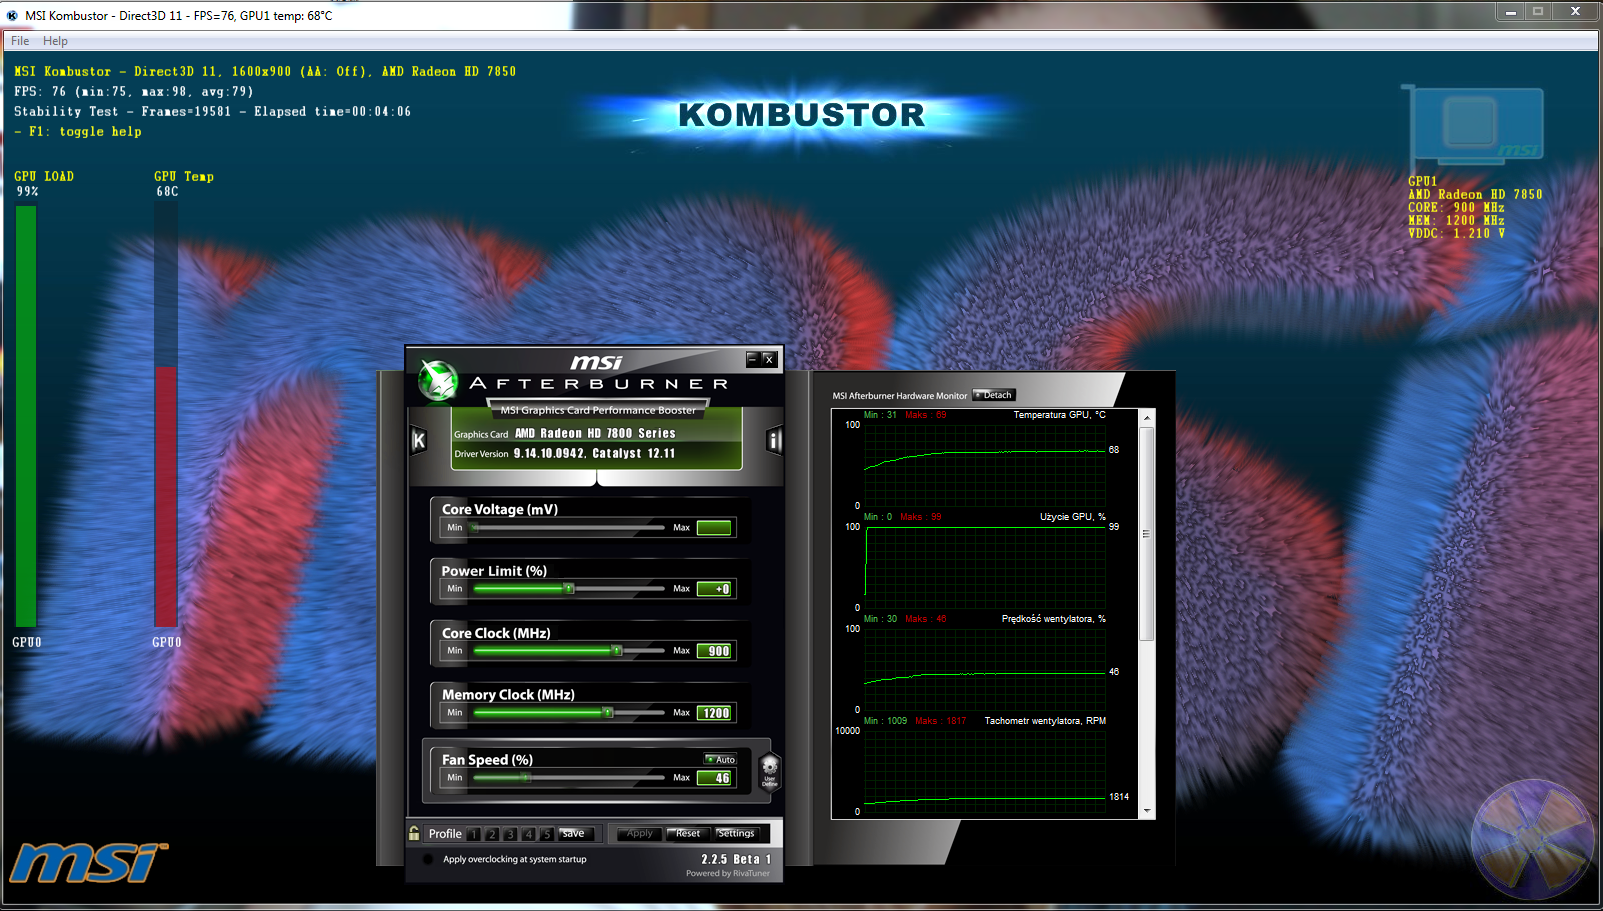
Task: Select profile slot 2
Action: [492, 834]
